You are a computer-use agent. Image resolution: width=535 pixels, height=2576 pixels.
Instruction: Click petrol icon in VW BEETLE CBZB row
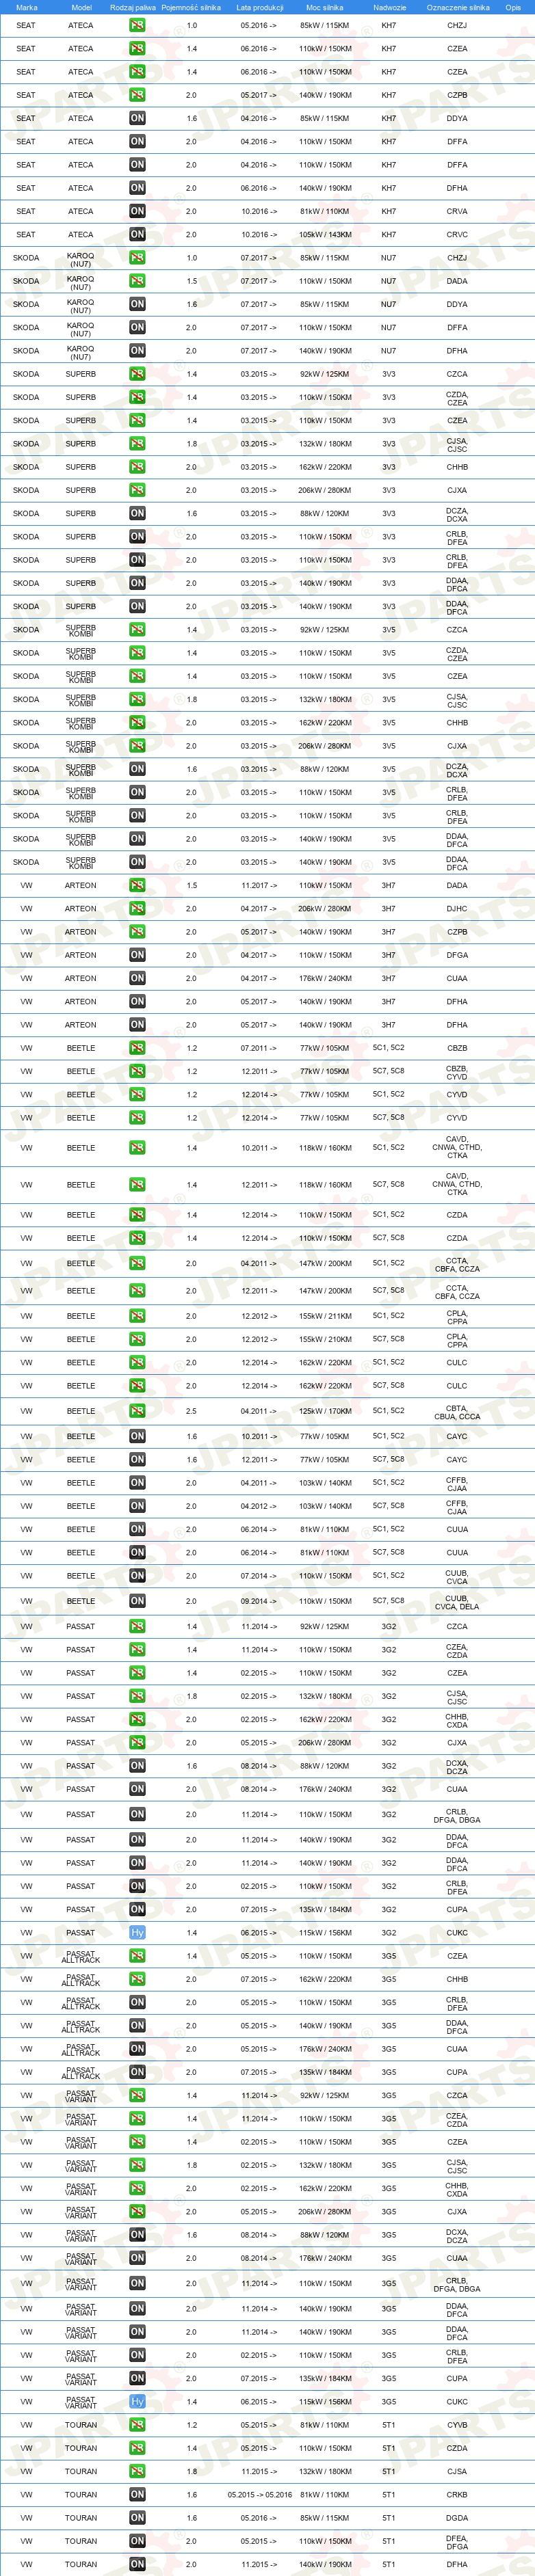(137, 1048)
